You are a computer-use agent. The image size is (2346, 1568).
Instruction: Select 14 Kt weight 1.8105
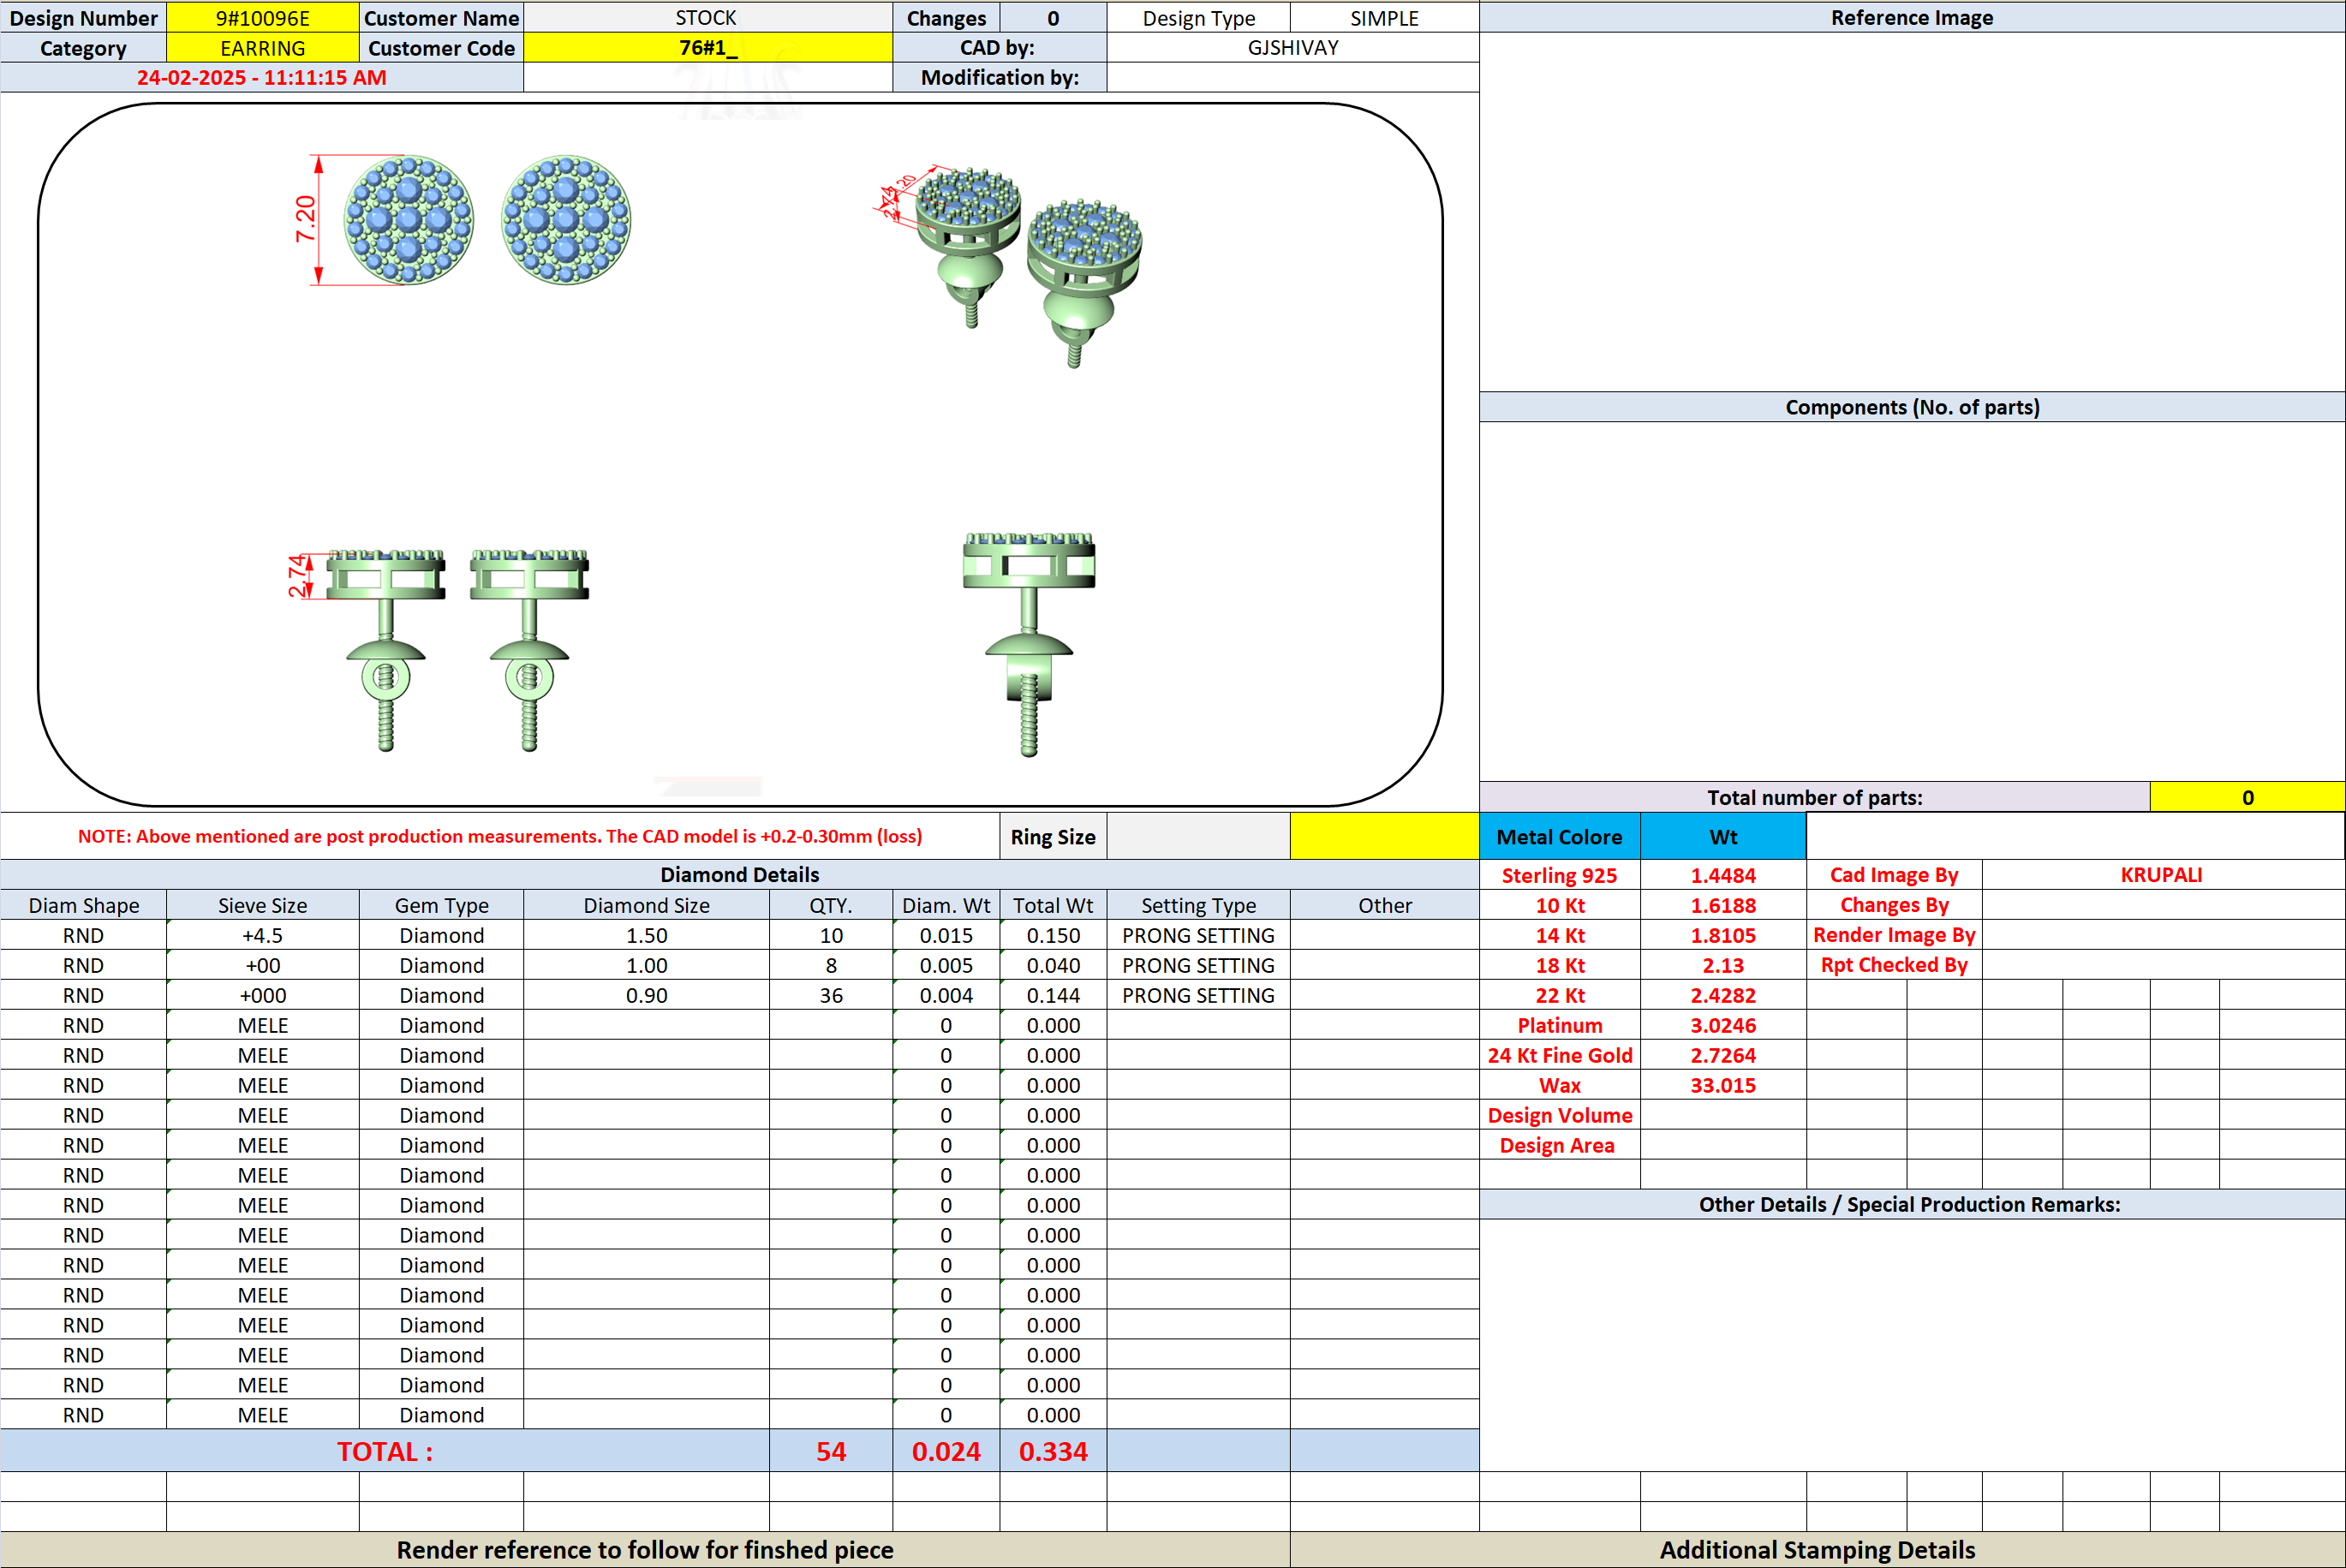[x=1723, y=935]
